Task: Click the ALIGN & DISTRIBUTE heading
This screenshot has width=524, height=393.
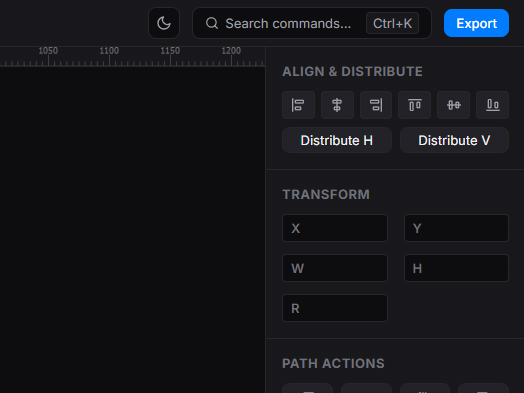Action: tap(353, 72)
